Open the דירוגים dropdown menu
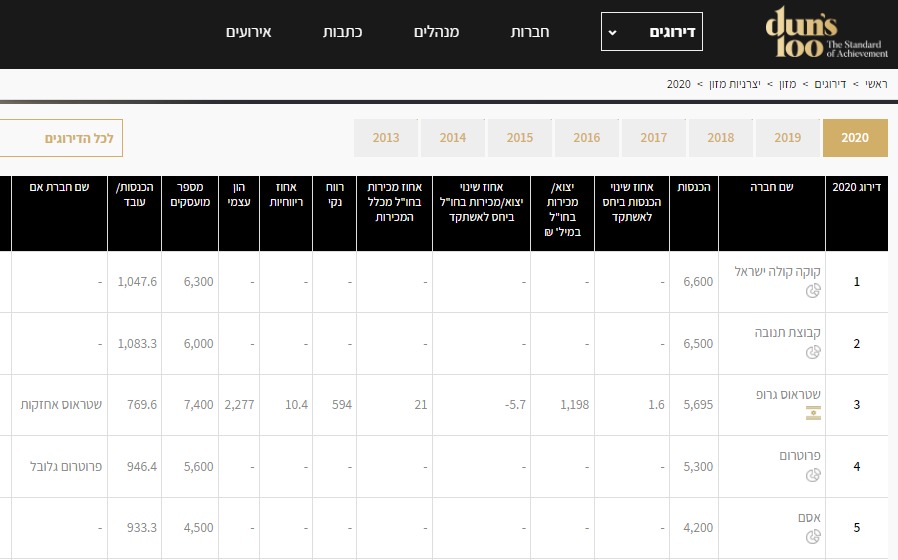This screenshot has width=898, height=560. pyautogui.click(x=652, y=31)
